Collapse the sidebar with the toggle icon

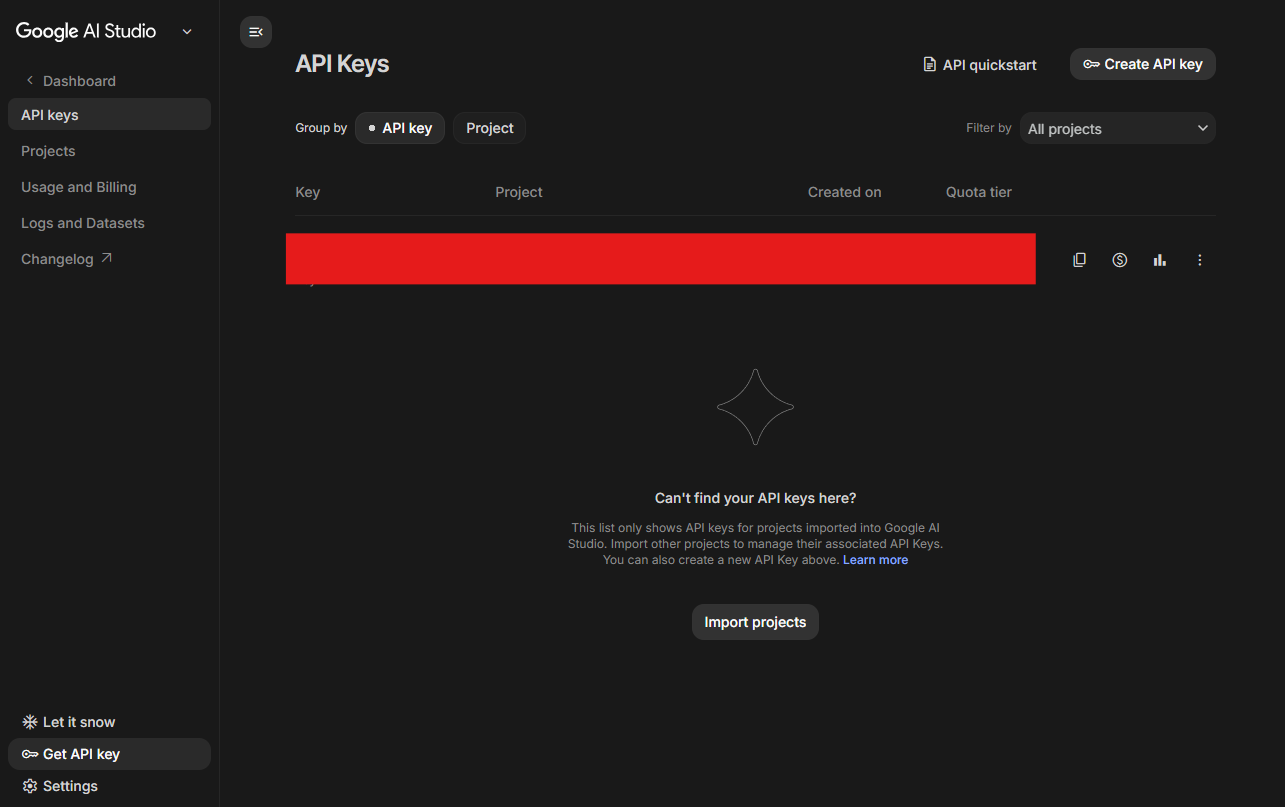(x=256, y=32)
